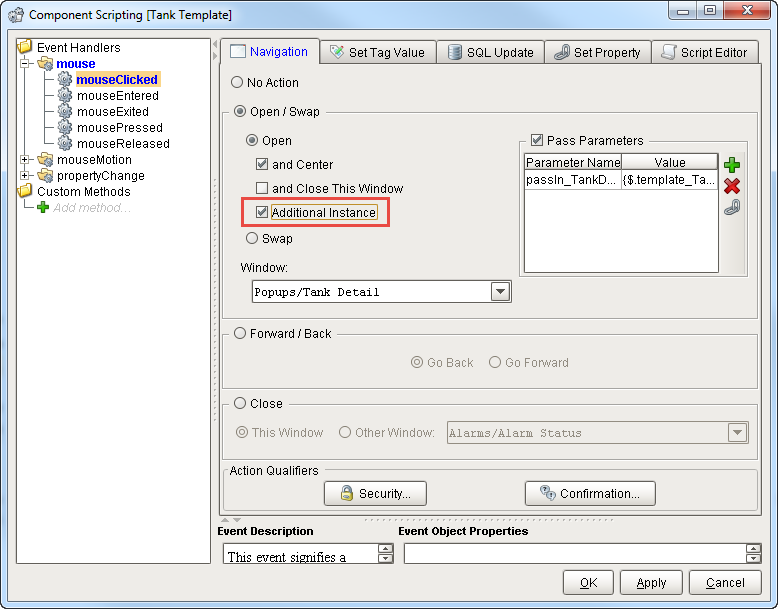
Task: Click the speech bubbles icon on Confirmation button
Action: pyautogui.click(x=547, y=493)
